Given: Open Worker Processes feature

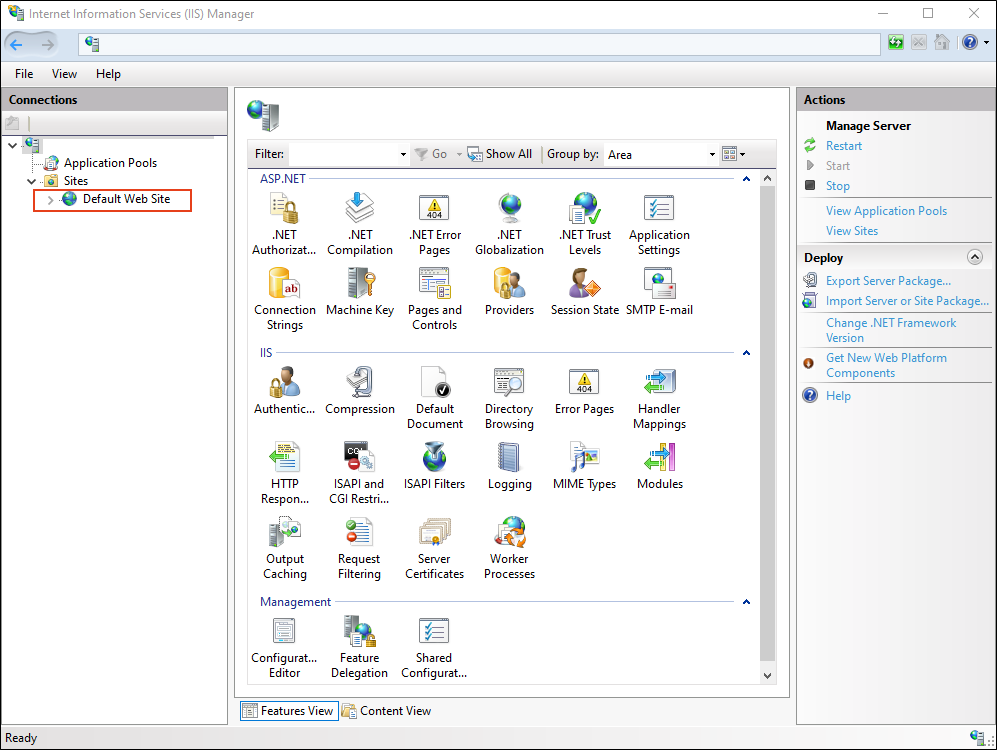Looking at the screenshot, I should coord(509,549).
